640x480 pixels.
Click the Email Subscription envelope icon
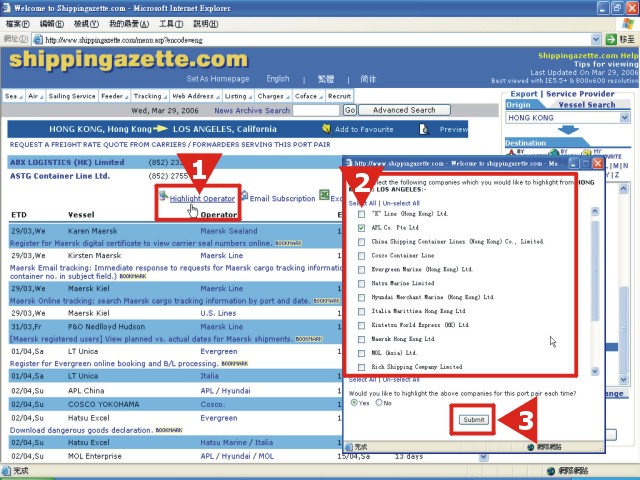point(244,196)
